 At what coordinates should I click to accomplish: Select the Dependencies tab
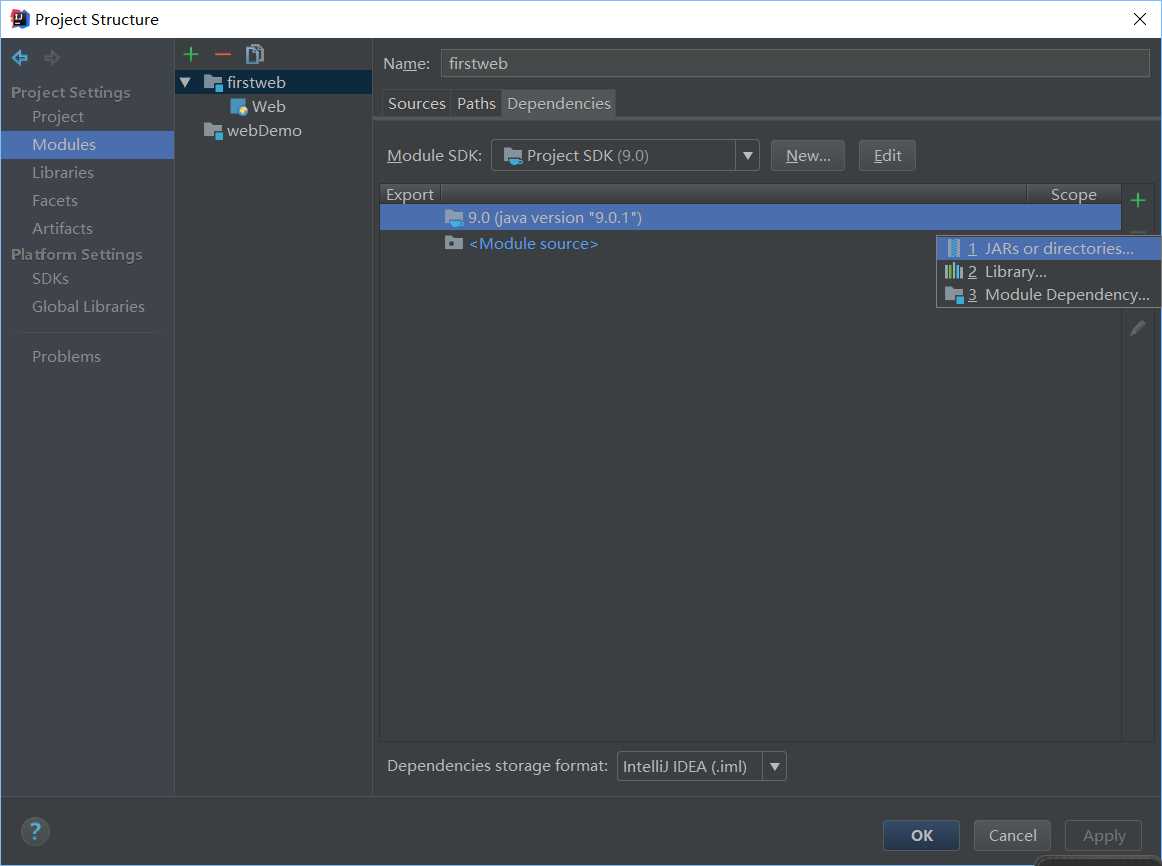[559, 104]
